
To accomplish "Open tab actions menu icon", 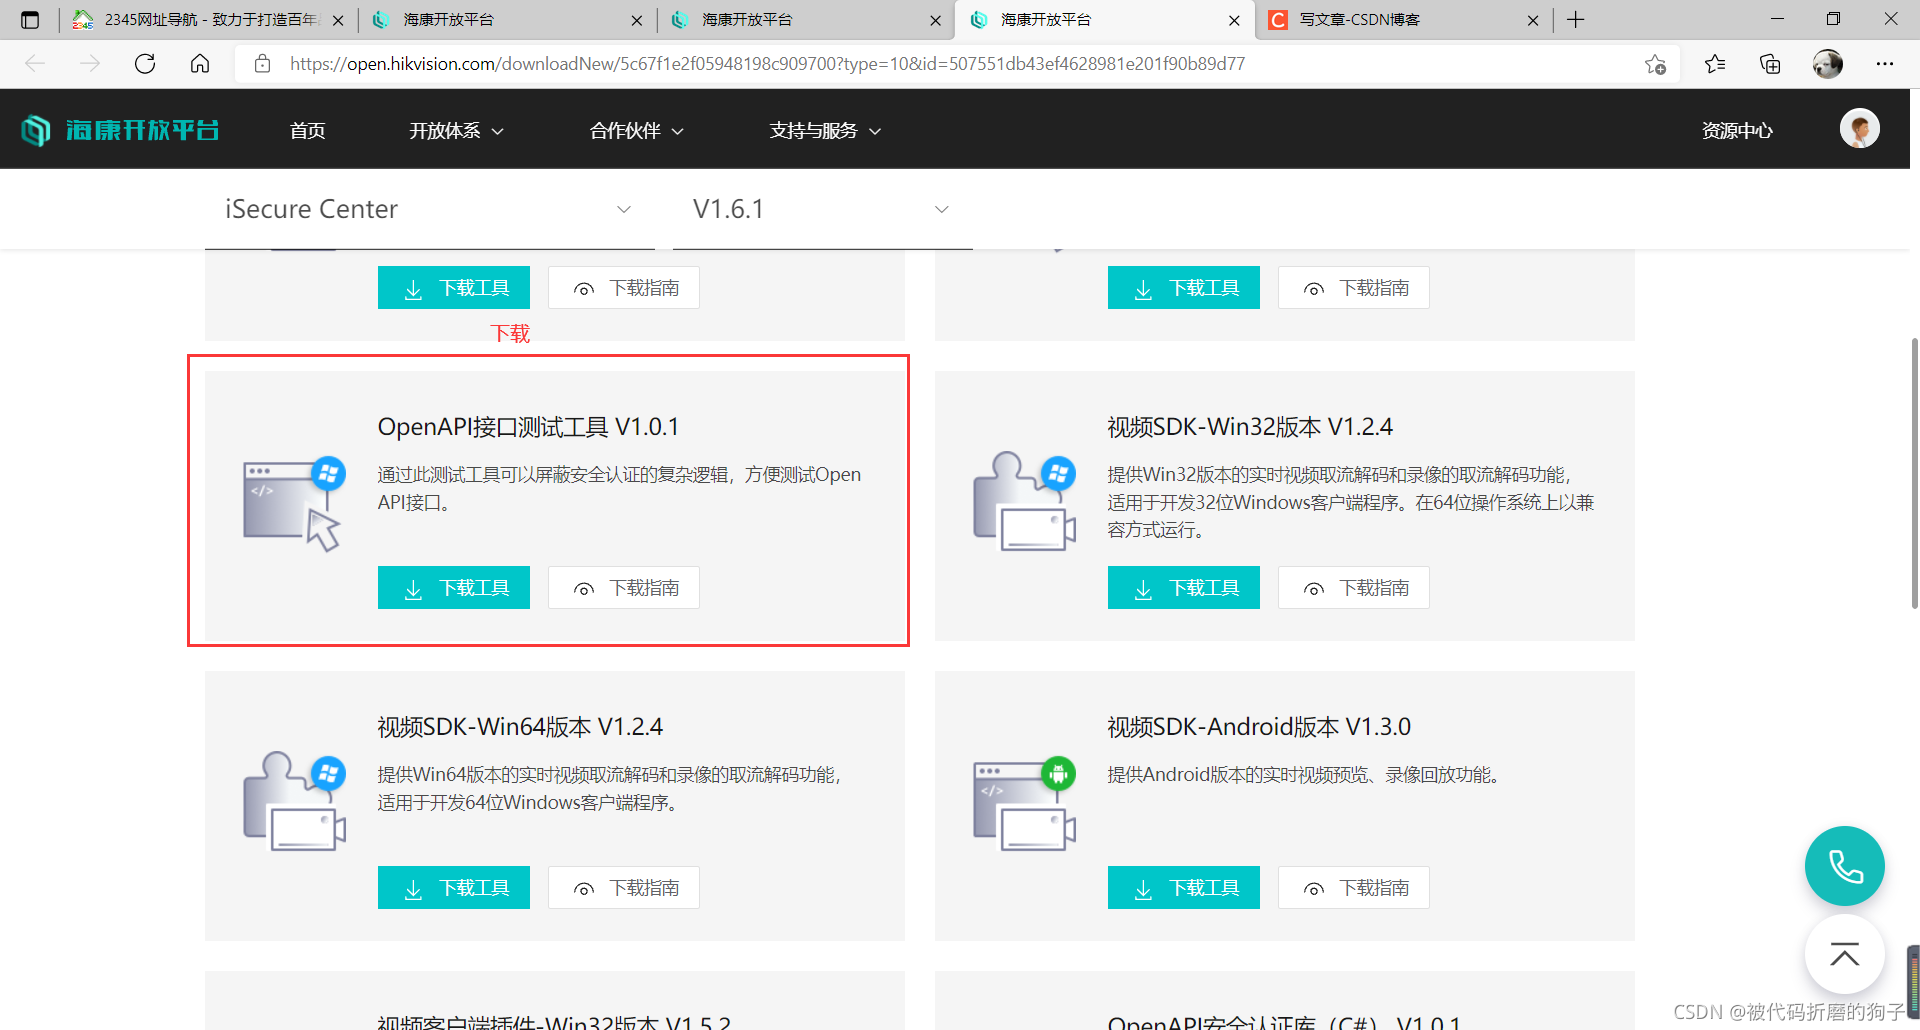I will point(30,20).
